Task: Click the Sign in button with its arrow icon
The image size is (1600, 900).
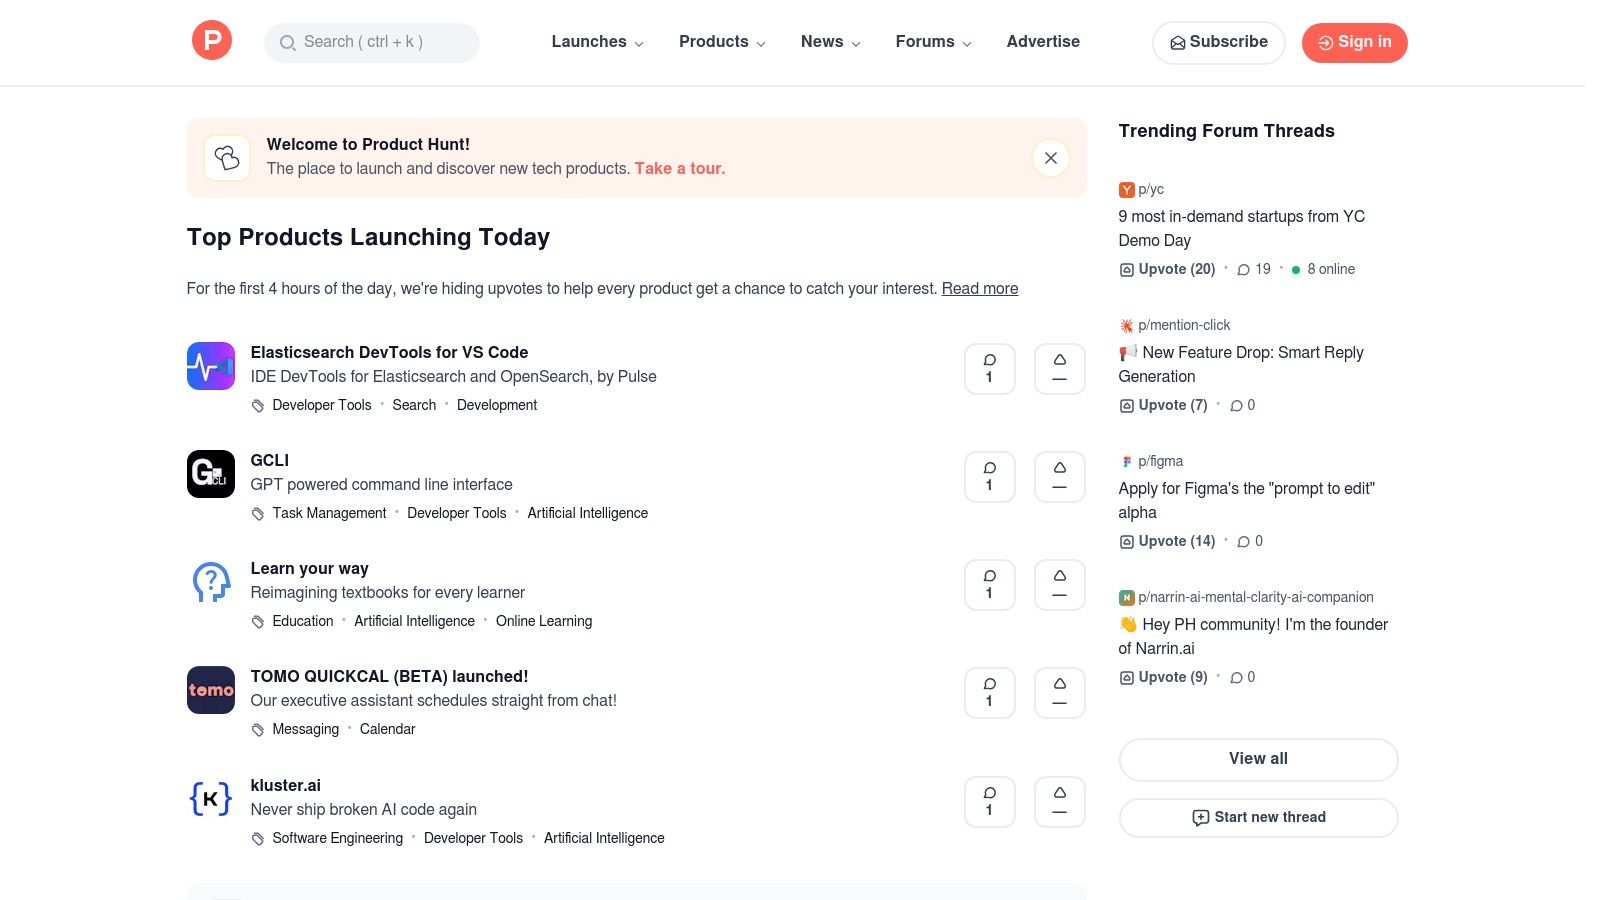Action: (1354, 42)
